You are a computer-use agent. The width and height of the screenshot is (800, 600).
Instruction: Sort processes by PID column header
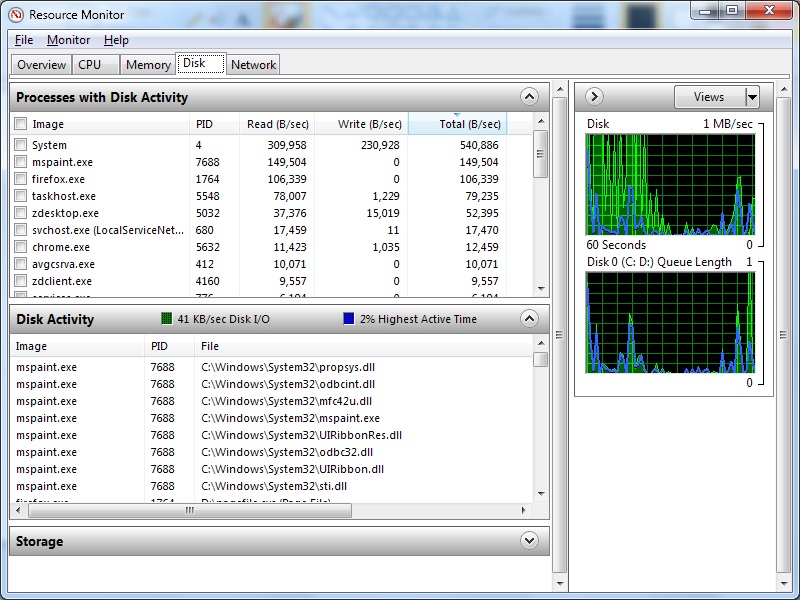click(214, 124)
